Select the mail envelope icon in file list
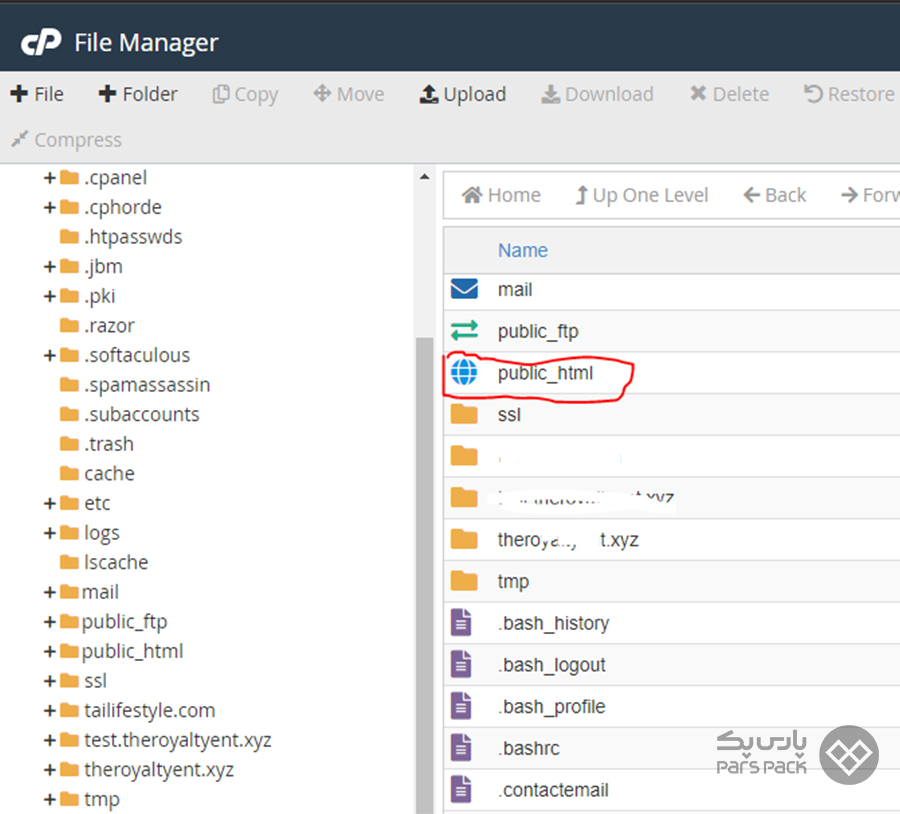900x814 pixels. click(x=464, y=289)
